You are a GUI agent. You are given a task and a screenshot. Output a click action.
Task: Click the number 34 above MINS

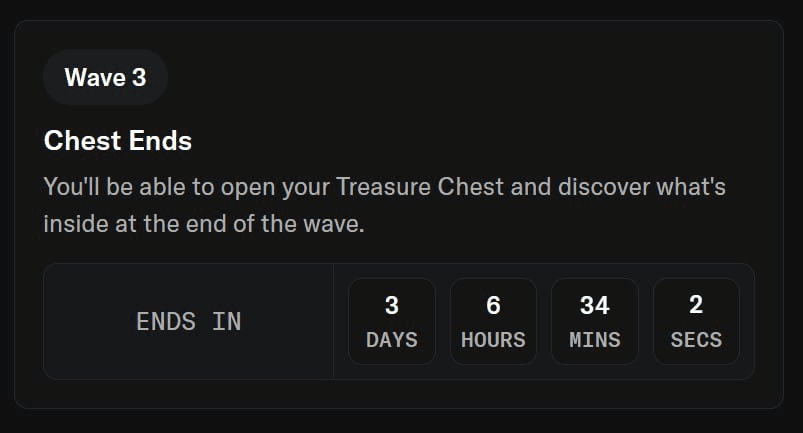[x=595, y=305]
